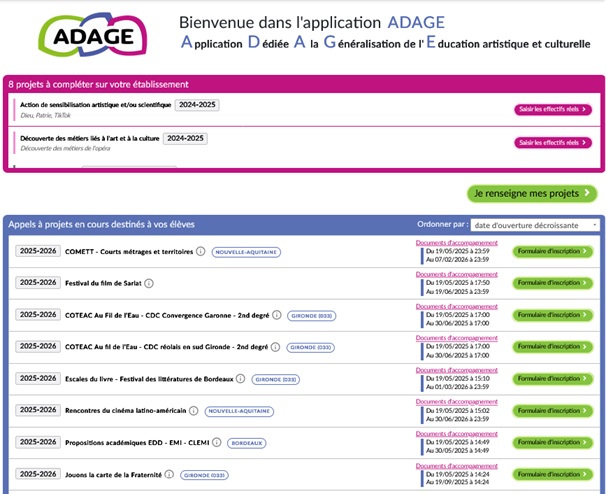The height and width of the screenshot is (494, 606).
Task: Open Documents d'accompagnement for COTEAC réolais
Action: click(456, 338)
